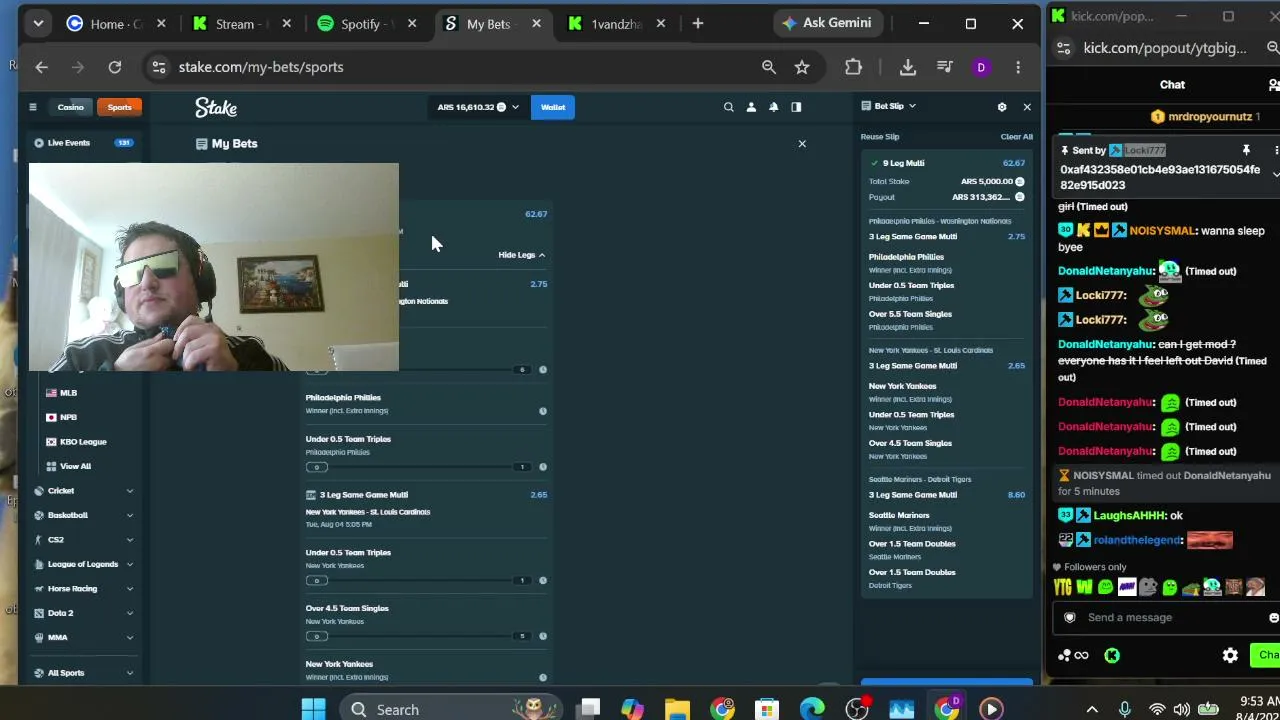Click Reuse Slip in Bet Slip
The width and height of the screenshot is (1280, 720).
880,137
